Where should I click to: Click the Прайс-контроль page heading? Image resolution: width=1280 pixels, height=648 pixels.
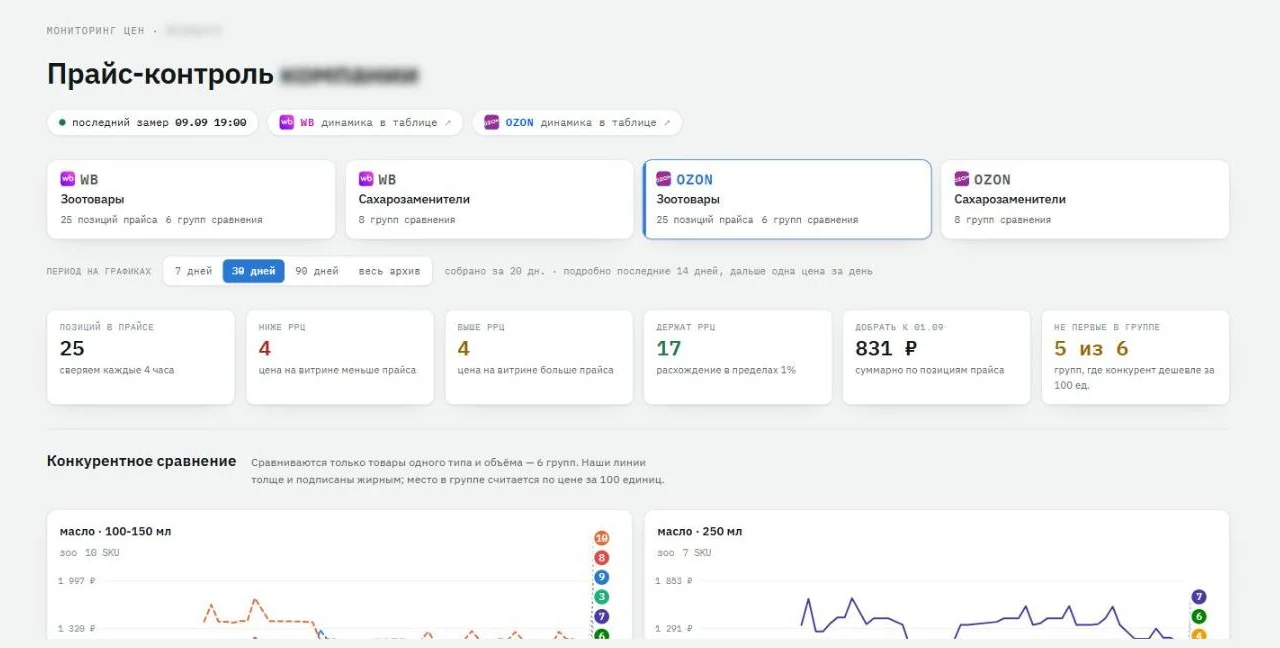(160, 75)
